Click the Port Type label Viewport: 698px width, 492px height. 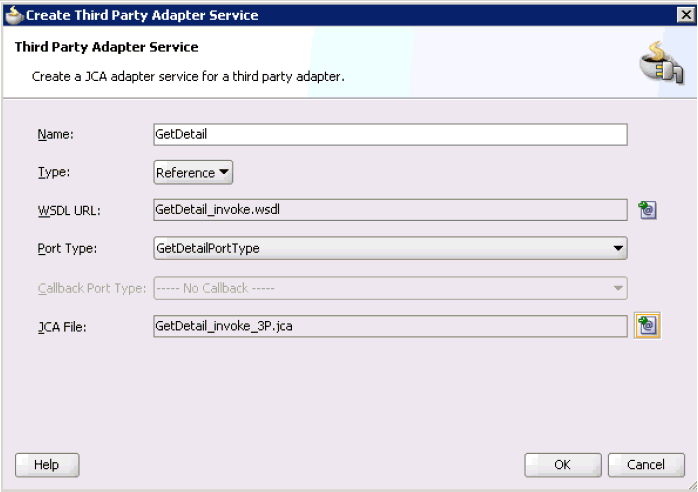click(67, 248)
